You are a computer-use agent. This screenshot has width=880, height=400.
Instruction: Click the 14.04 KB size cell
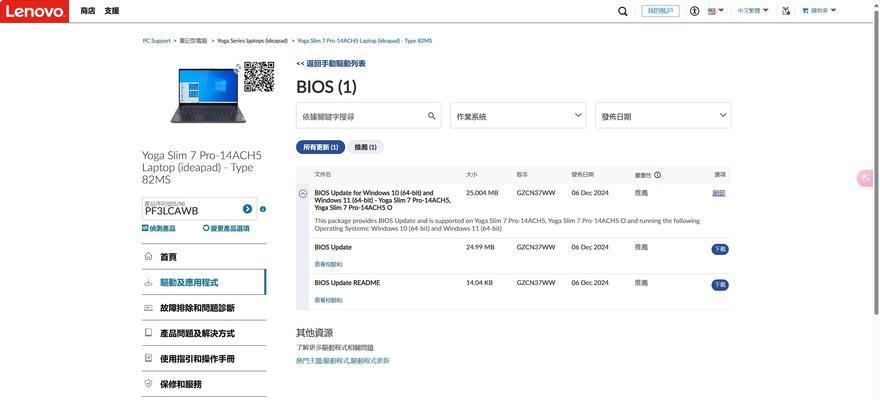click(x=479, y=283)
